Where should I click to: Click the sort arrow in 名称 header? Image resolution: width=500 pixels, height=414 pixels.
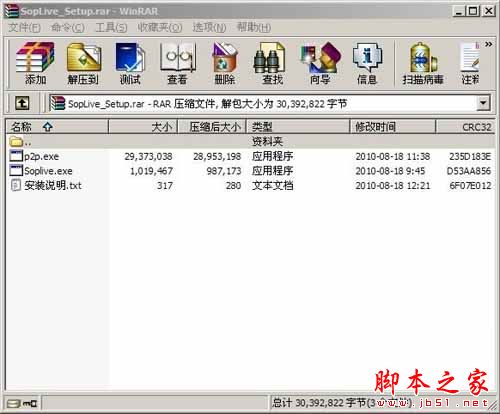48,127
